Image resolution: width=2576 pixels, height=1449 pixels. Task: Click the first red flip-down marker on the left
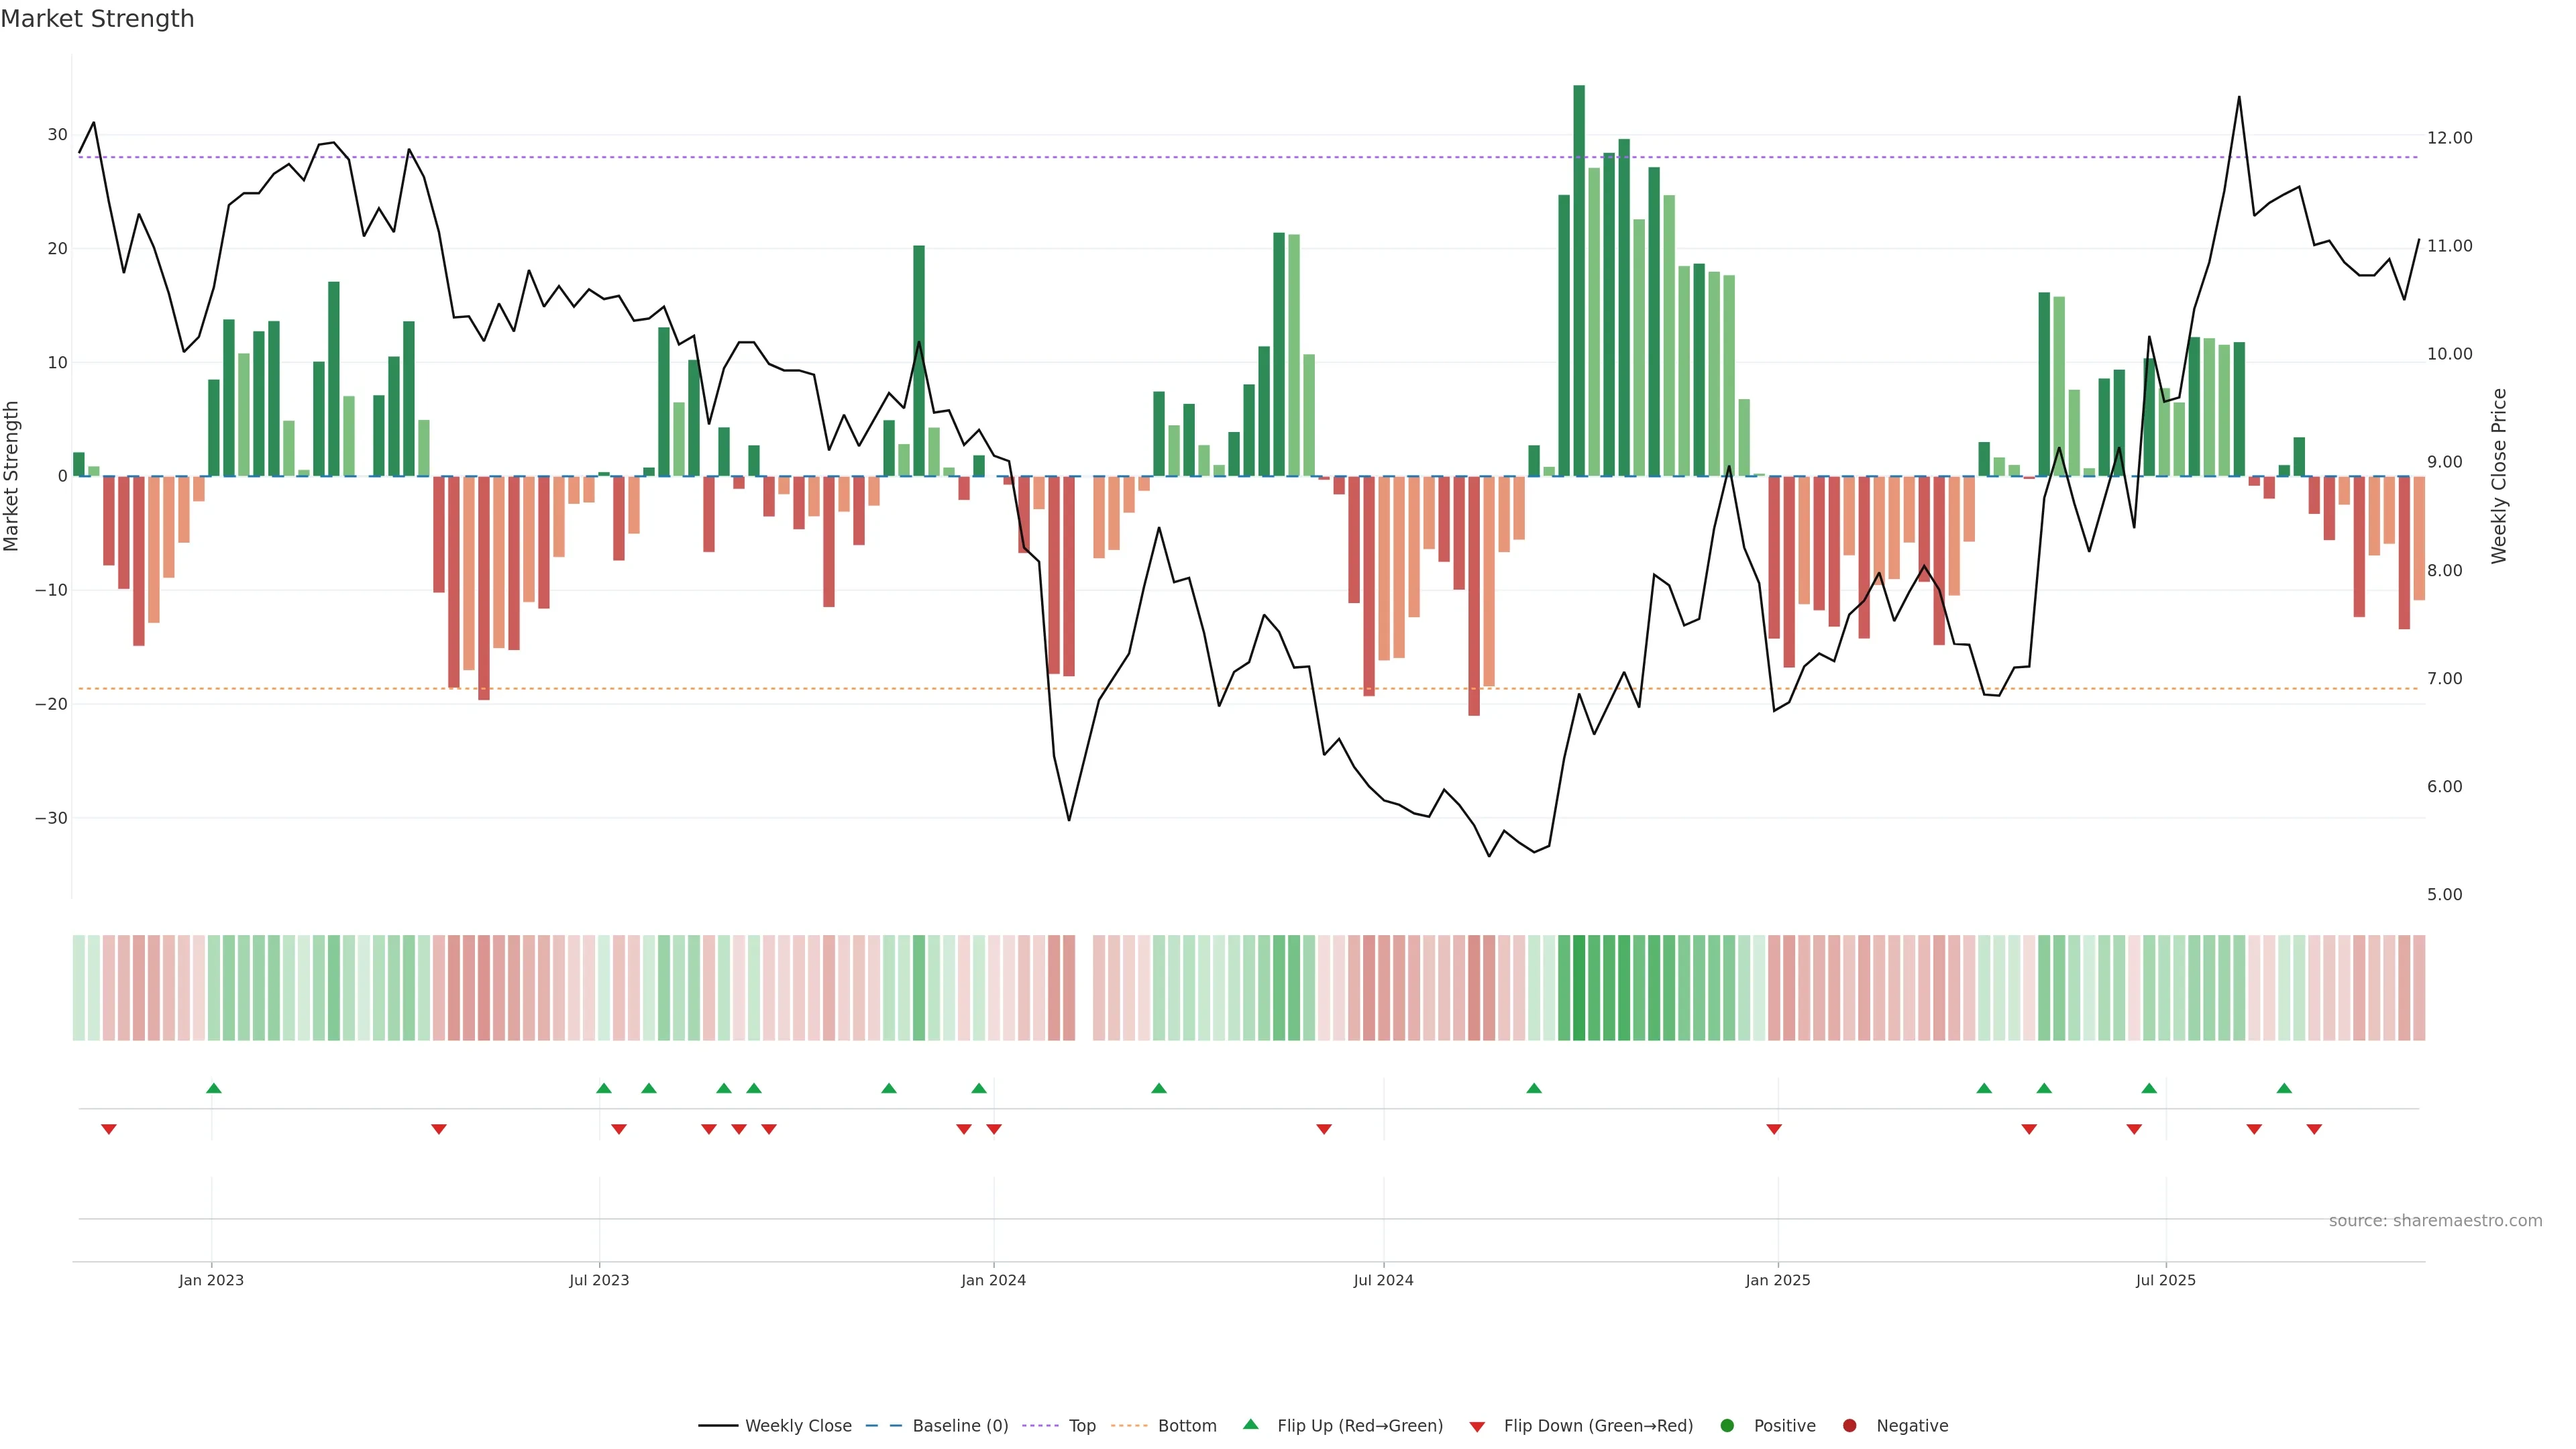click(109, 1129)
